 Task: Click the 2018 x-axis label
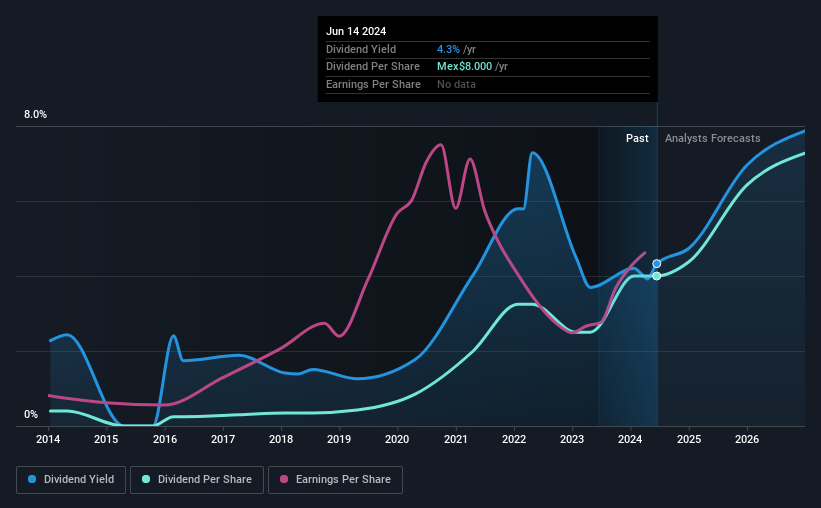point(281,439)
